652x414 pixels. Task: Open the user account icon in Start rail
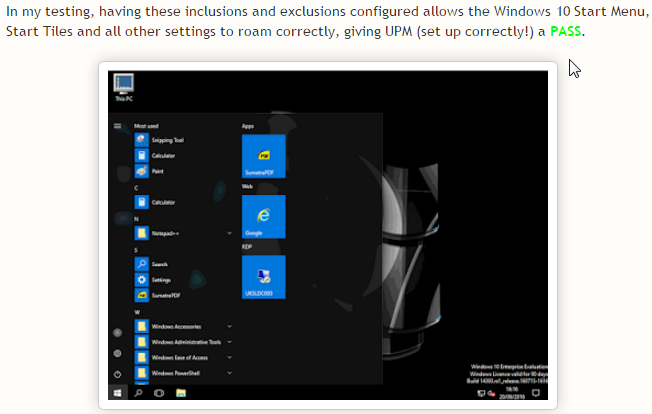pyautogui.click(x=118, y=333)
